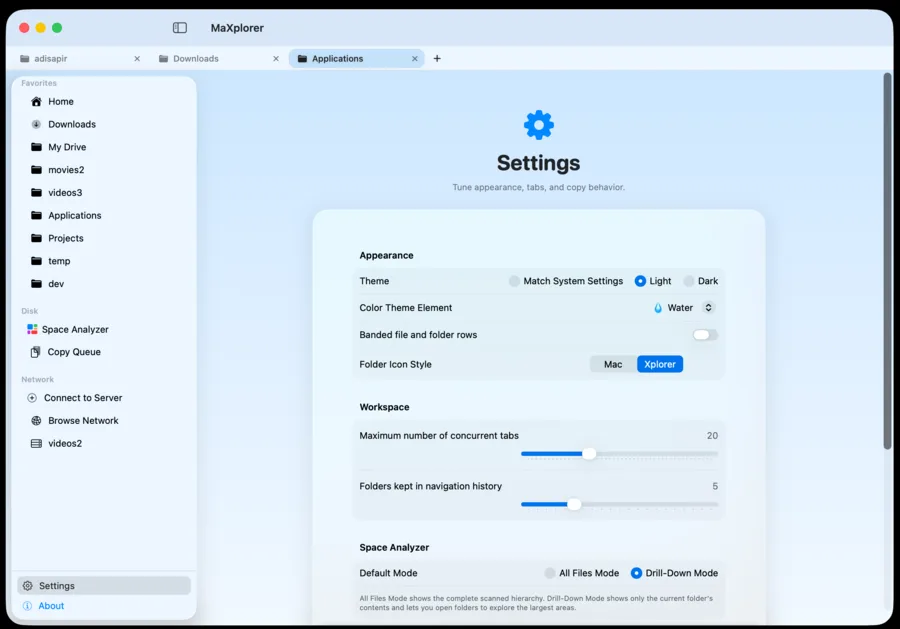The image size is (900, 629).
Task: Click the videos3 folder icon
Action: [36, 192]
